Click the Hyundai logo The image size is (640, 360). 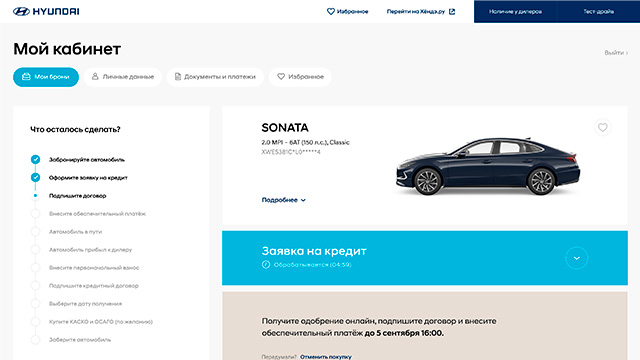click(46, 11)
